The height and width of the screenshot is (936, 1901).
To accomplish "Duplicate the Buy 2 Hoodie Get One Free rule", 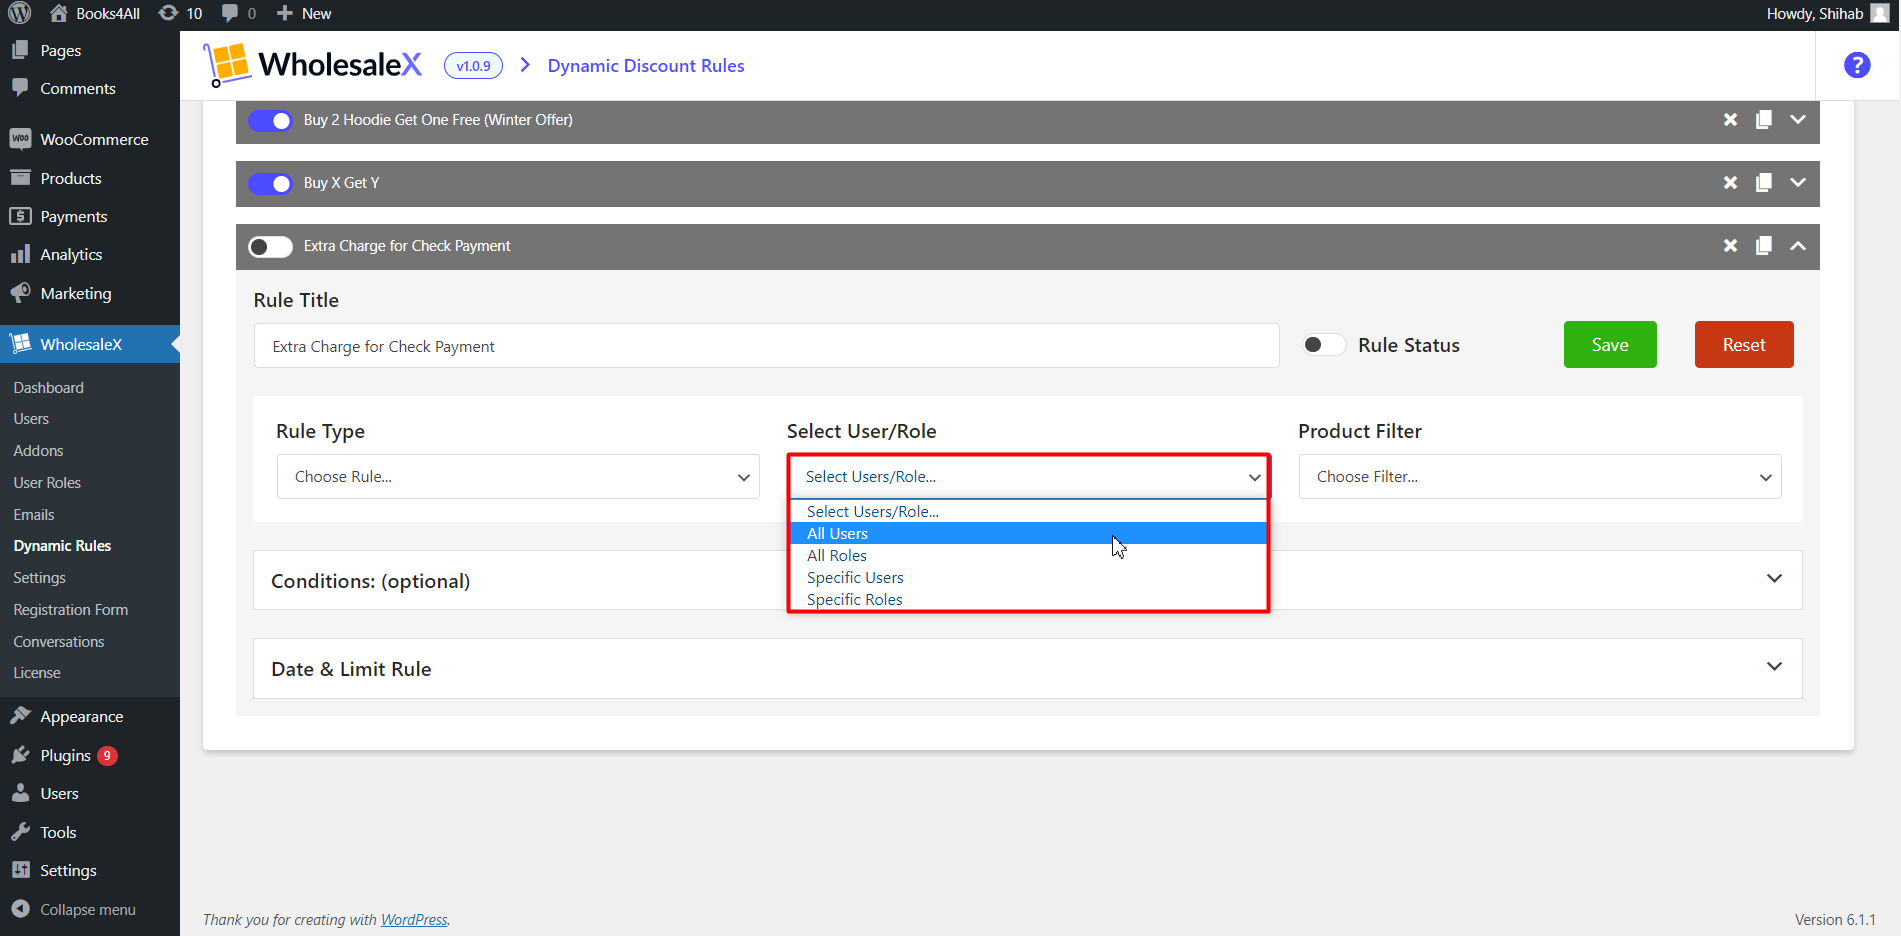I will (1764, 120).
